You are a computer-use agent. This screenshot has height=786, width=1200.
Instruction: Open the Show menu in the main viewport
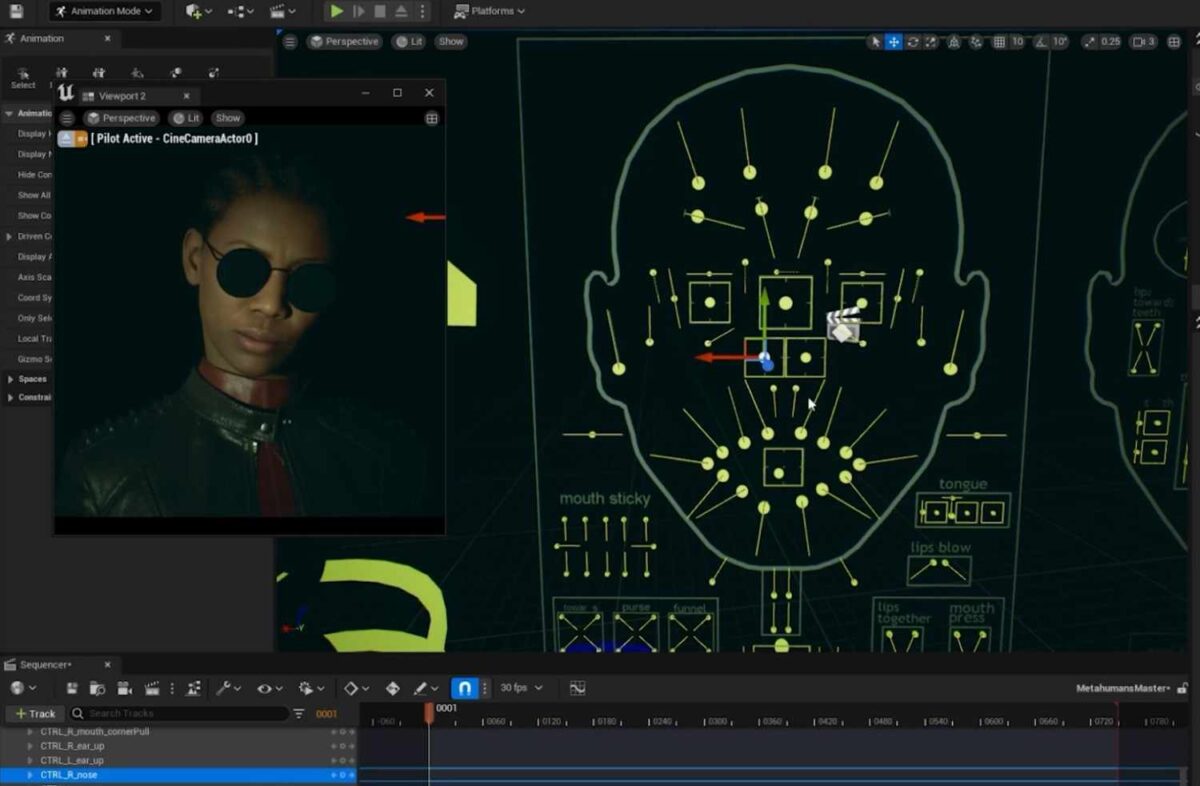[x=450, y=41]
